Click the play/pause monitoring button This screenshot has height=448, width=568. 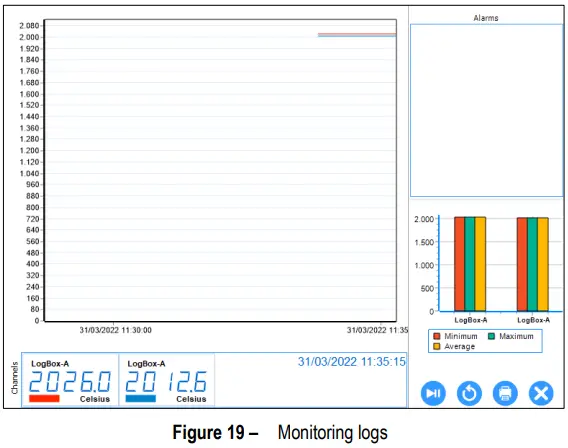coord(433,393)
